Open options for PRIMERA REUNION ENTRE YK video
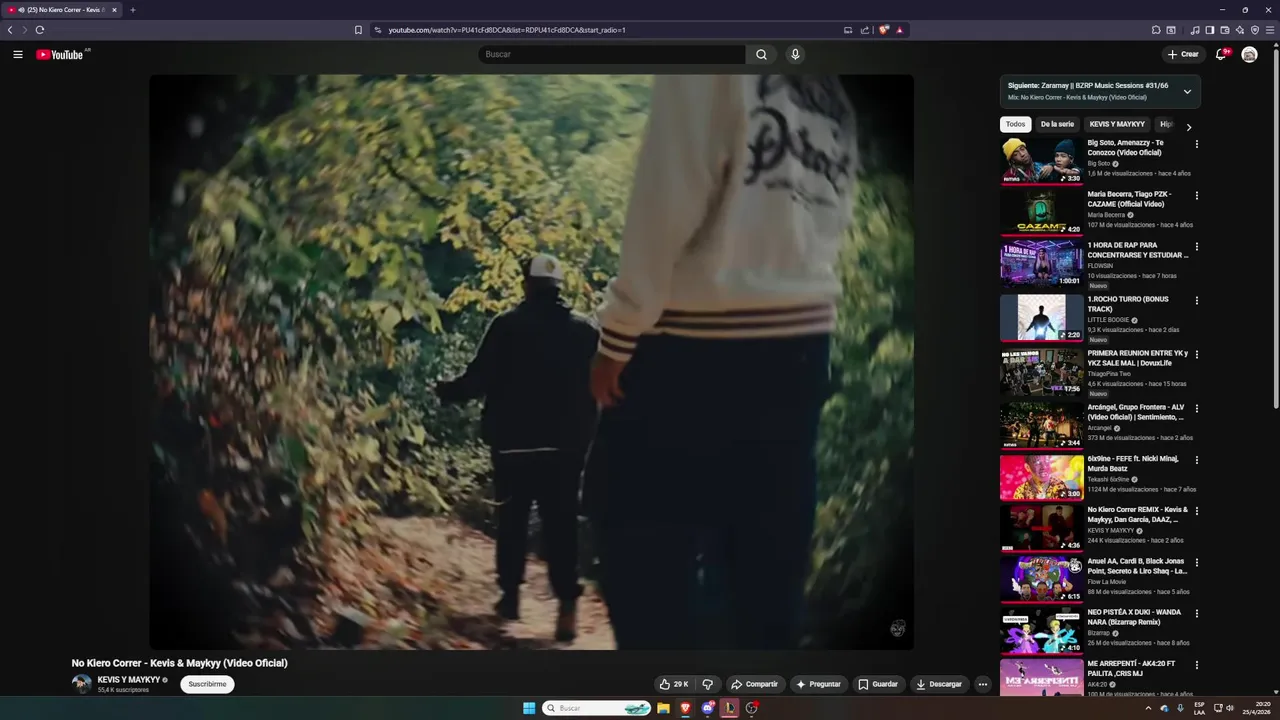Viewport: 1280px width, 720px height. pos(1196,354)
